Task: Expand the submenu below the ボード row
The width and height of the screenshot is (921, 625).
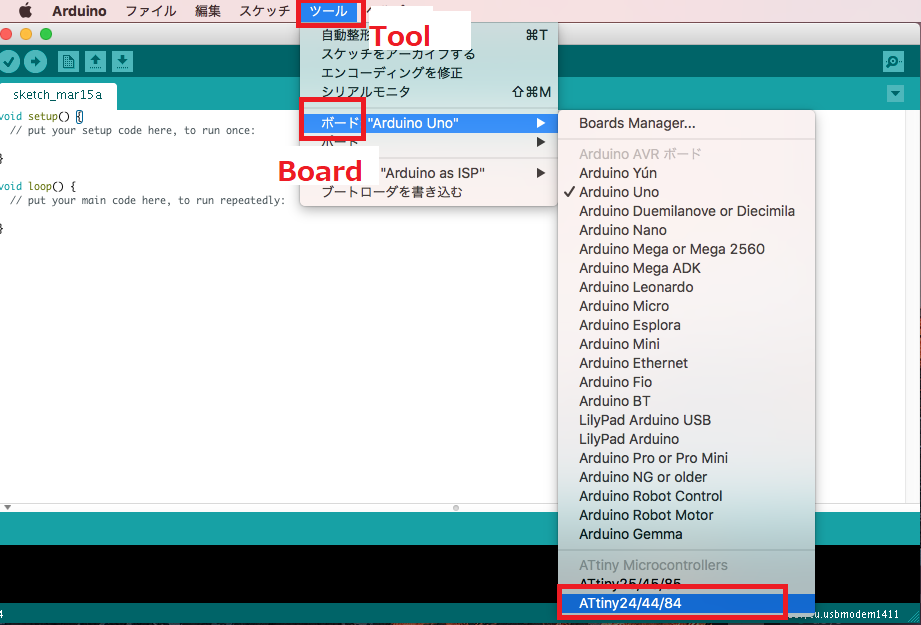Action: coord(429,142)
